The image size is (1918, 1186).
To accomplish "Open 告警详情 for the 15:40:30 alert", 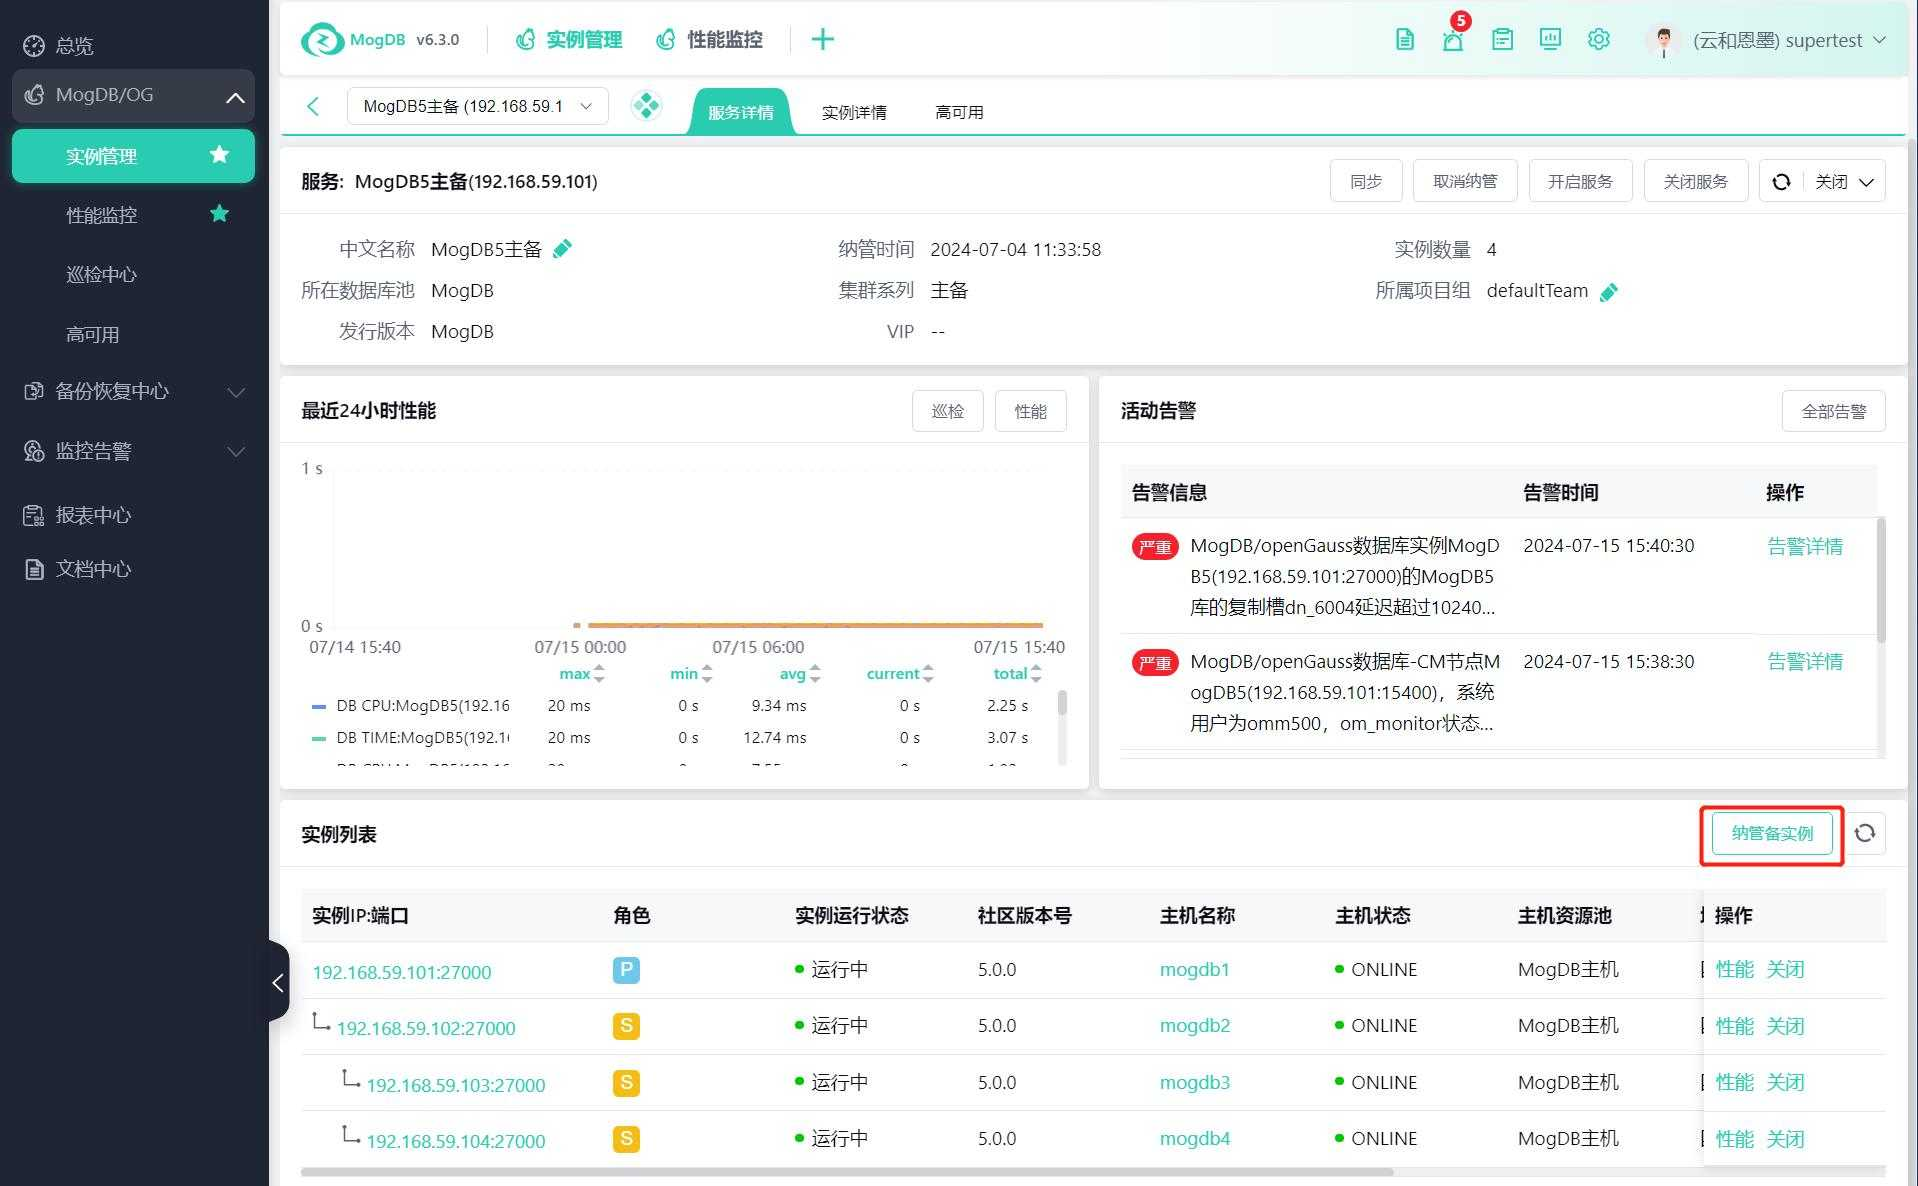I will [x=1805, y=546].
